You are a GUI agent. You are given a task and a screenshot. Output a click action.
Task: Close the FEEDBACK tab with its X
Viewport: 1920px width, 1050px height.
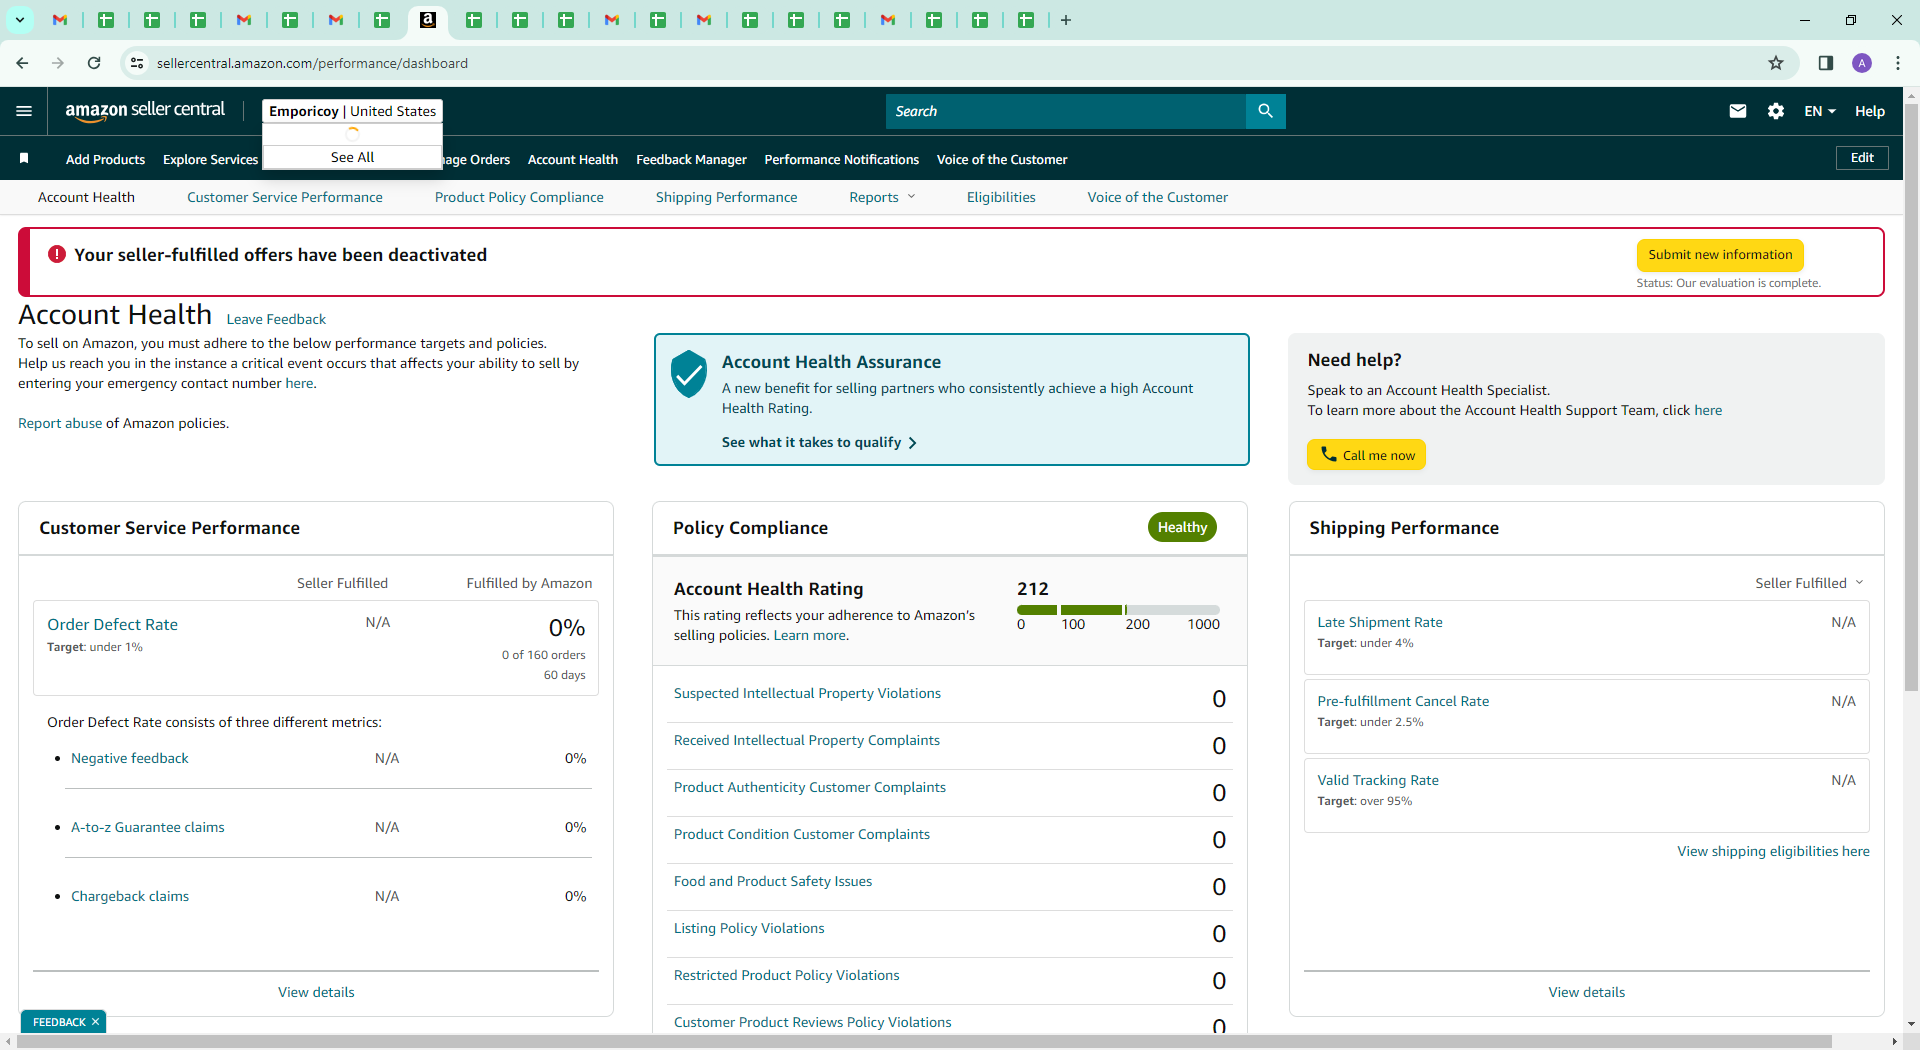pyautogui.click(x=96, y=1022)
